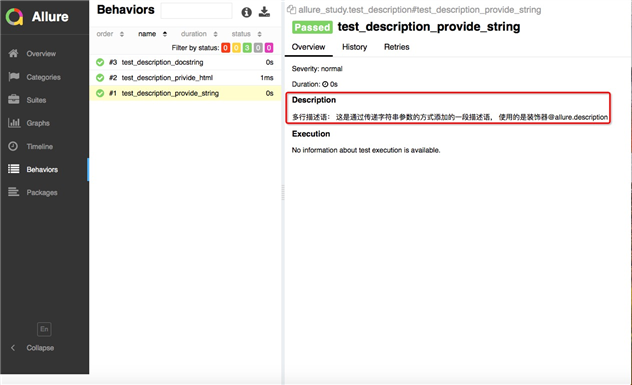This screenshot has width=632, height=385.
Task: Open Timeline via the clock icon
Action: point(13,146)
